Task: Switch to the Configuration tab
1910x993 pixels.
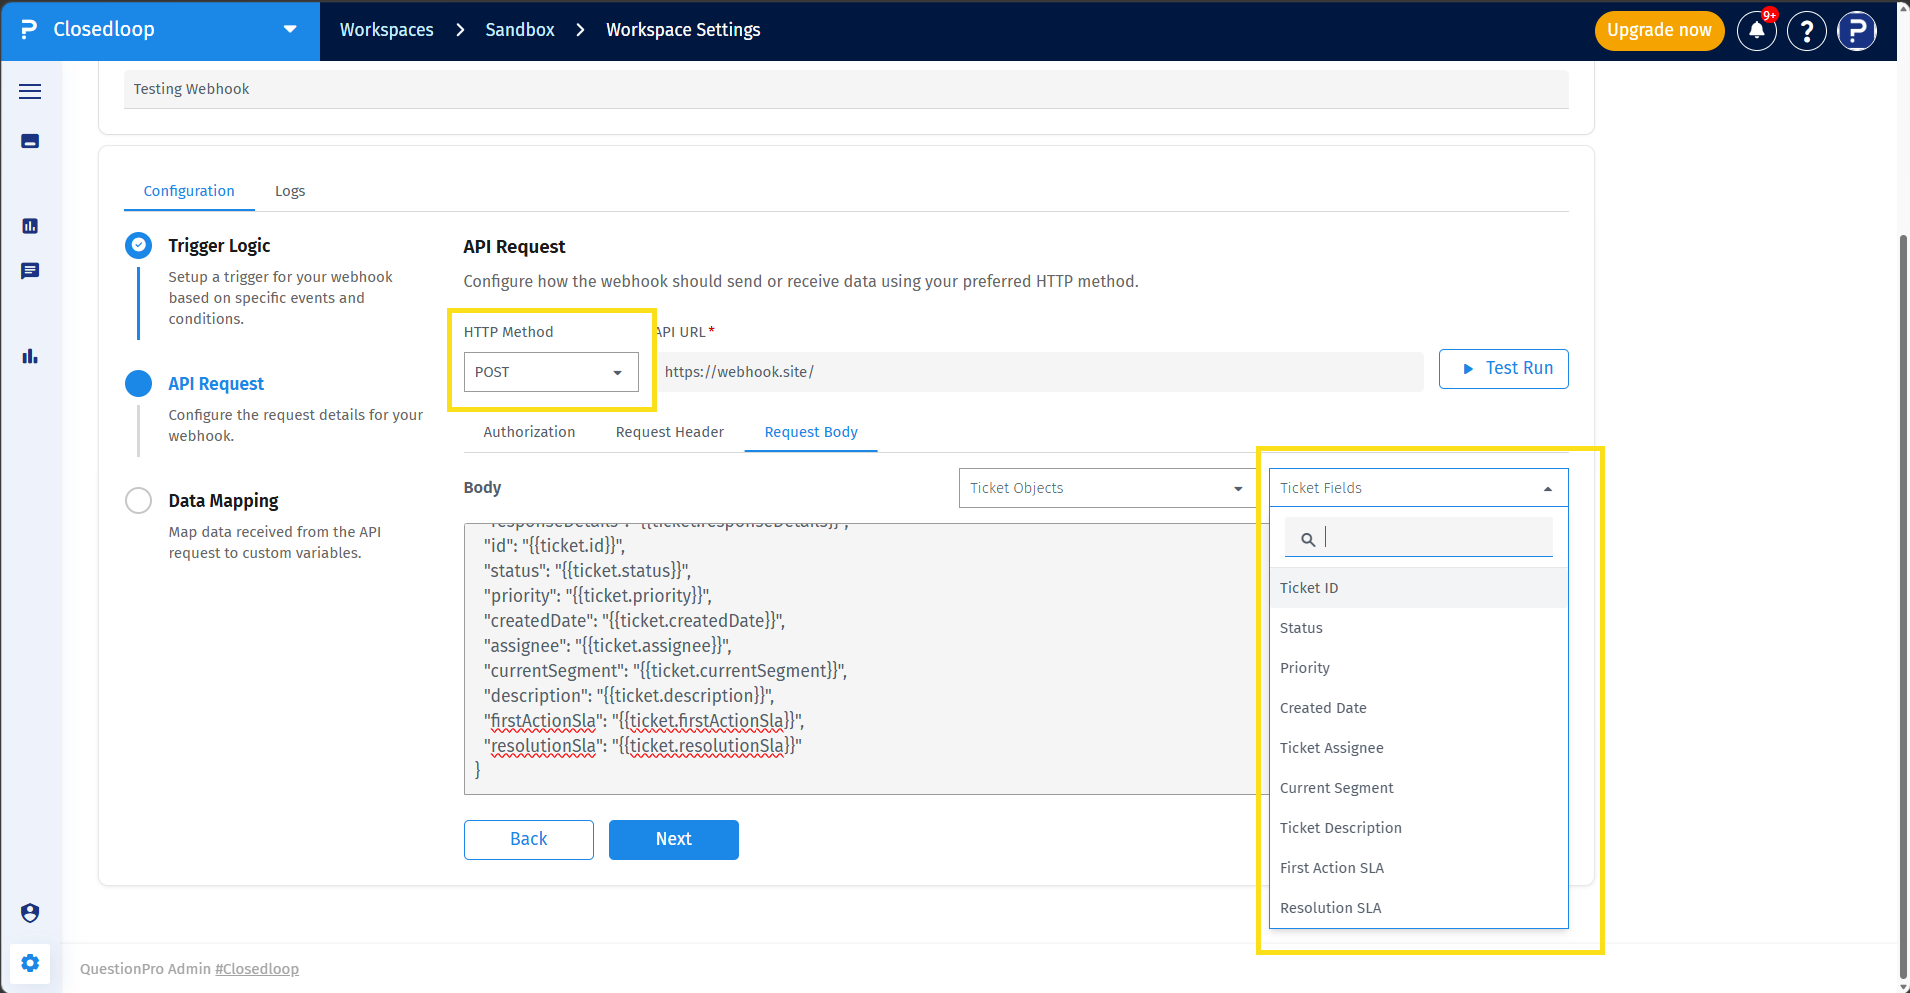Action: (x=189, y=191)
